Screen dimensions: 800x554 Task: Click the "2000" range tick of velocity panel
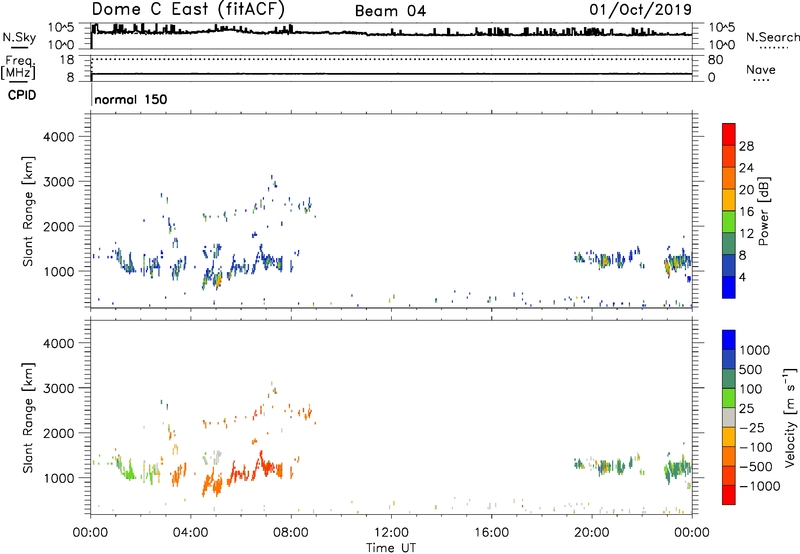click(59, 433)
